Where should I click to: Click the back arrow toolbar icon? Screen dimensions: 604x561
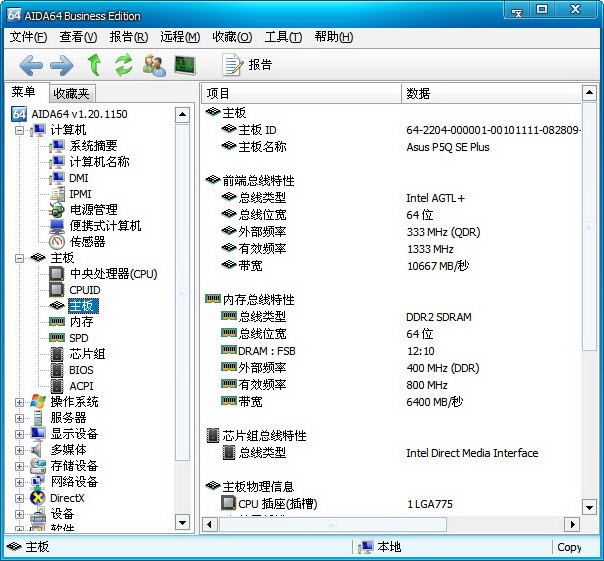click(31, 66)
